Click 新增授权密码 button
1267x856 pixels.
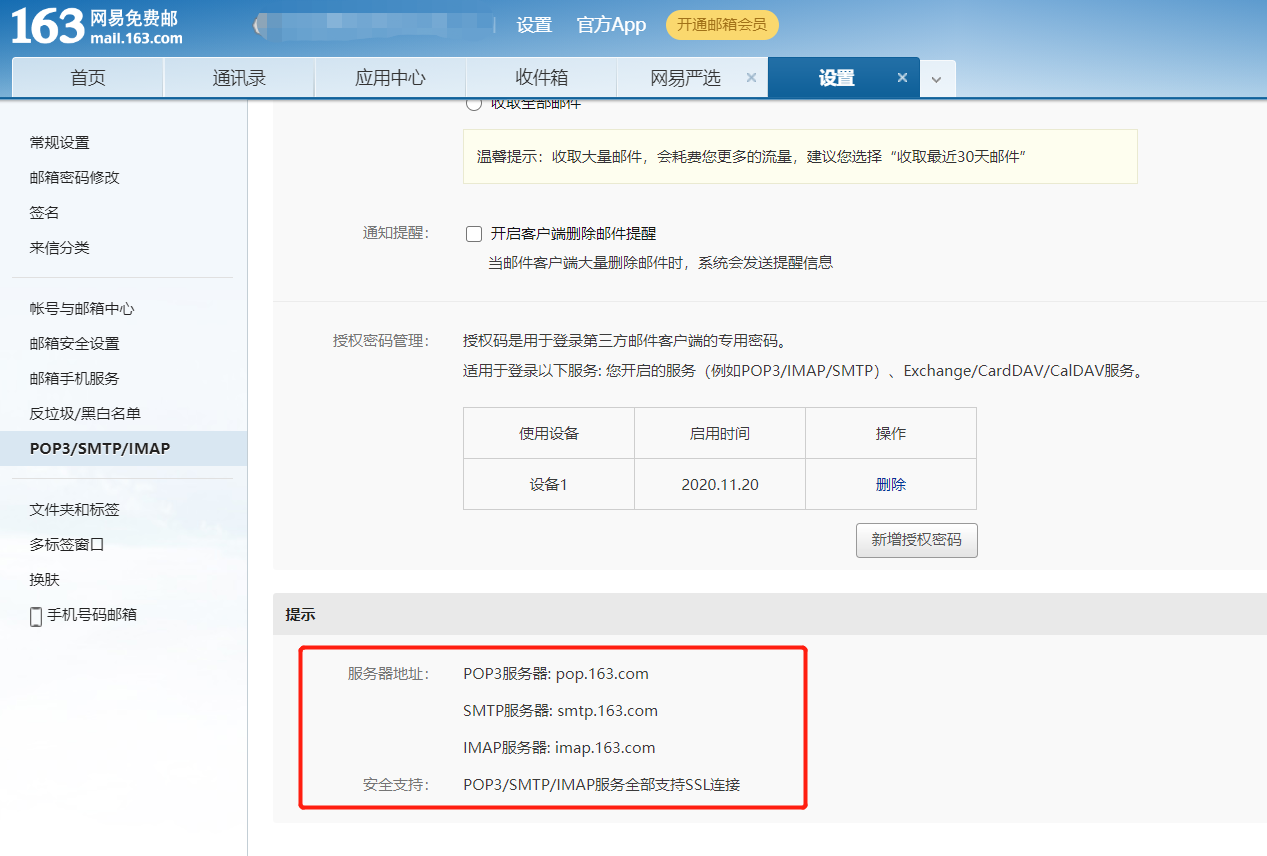[x=916, y=540]
